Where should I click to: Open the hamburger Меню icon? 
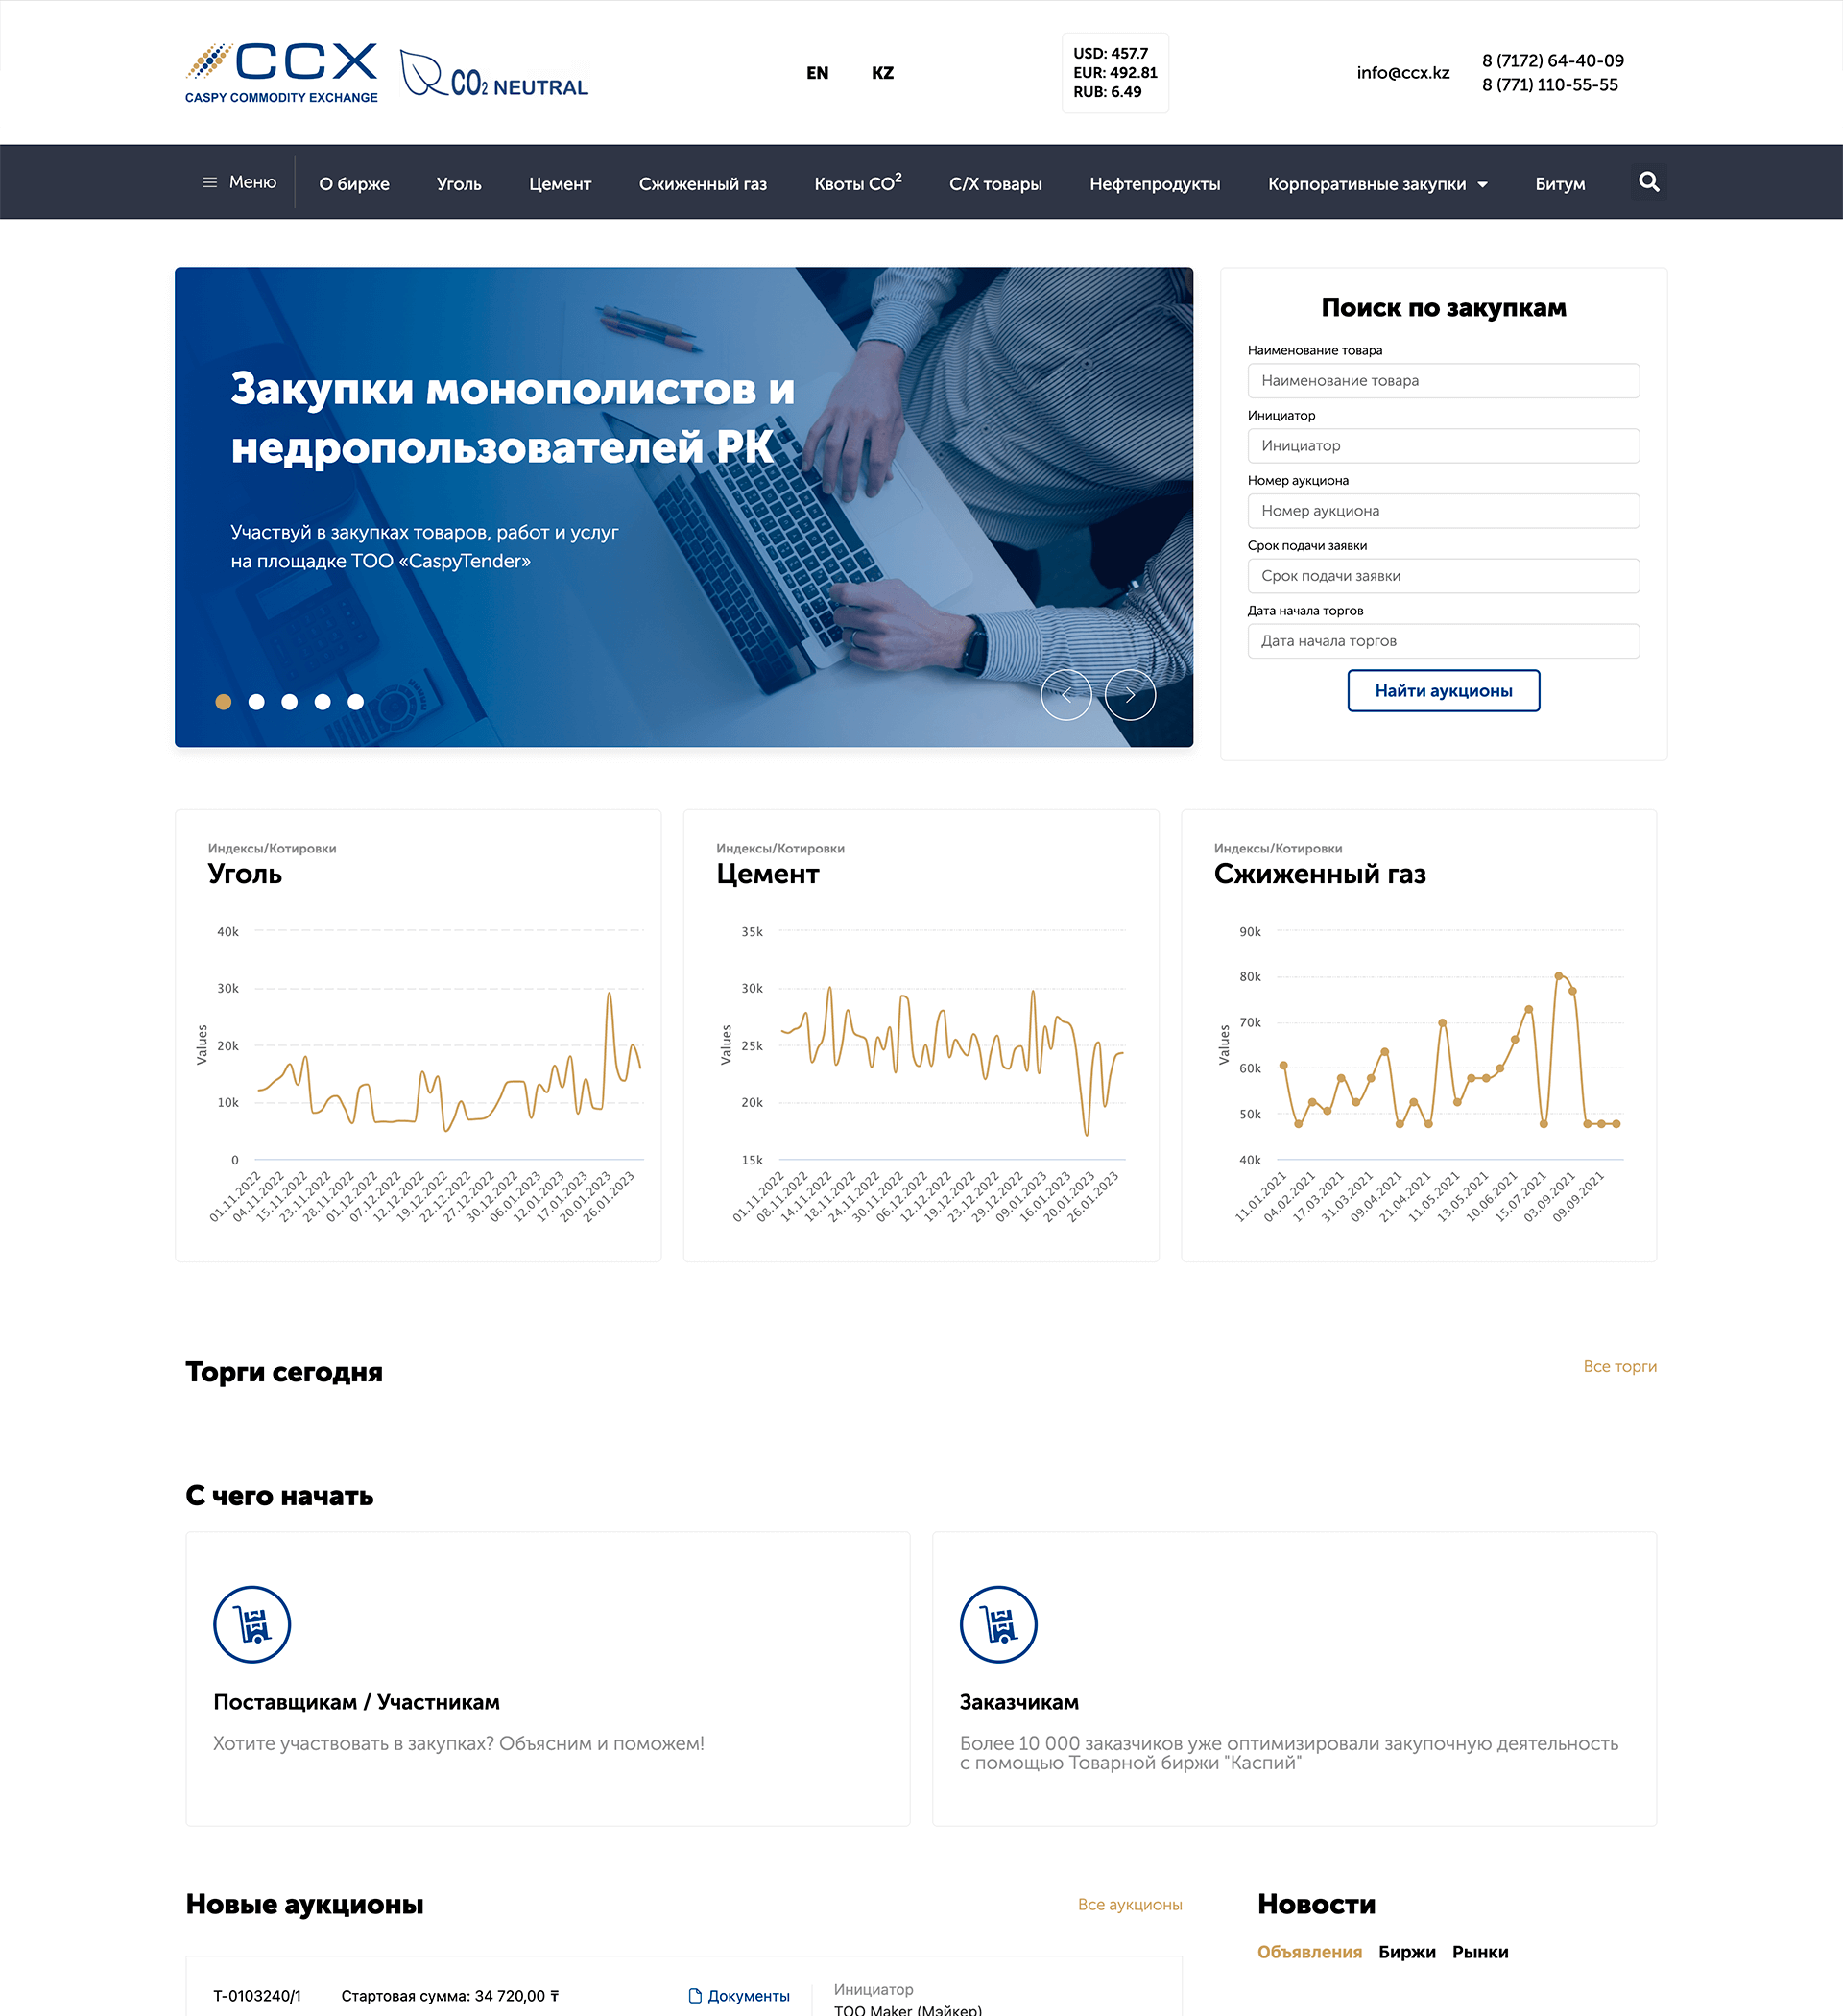210,182
